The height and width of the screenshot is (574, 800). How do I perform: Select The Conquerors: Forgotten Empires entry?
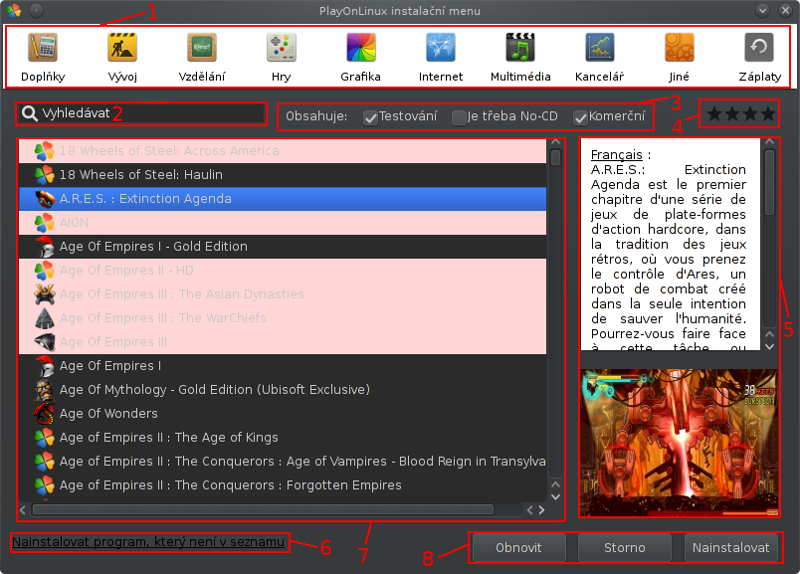coord(282,485)
